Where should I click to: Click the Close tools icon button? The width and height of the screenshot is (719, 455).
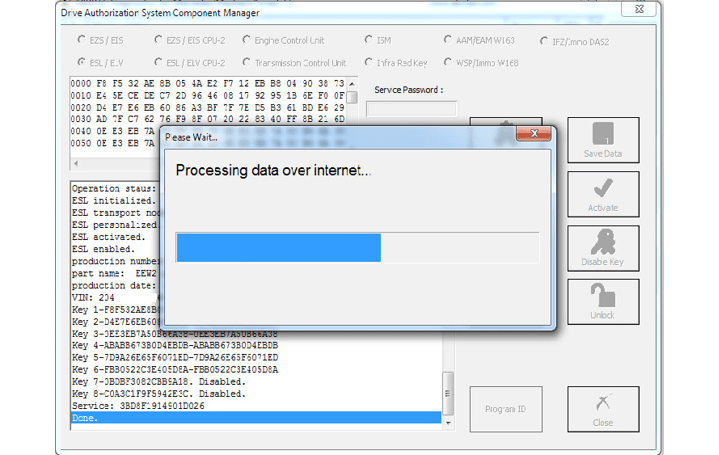[x=602, y=408]
